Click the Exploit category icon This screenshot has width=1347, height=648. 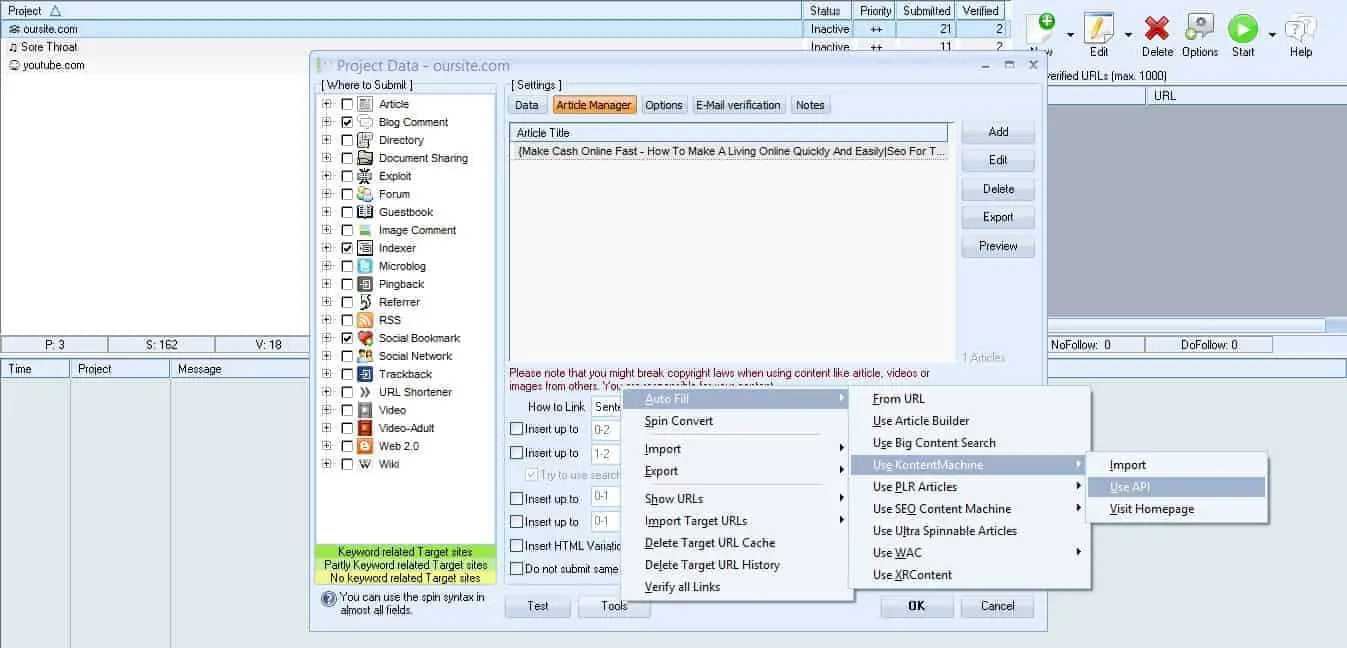[365, 176]
